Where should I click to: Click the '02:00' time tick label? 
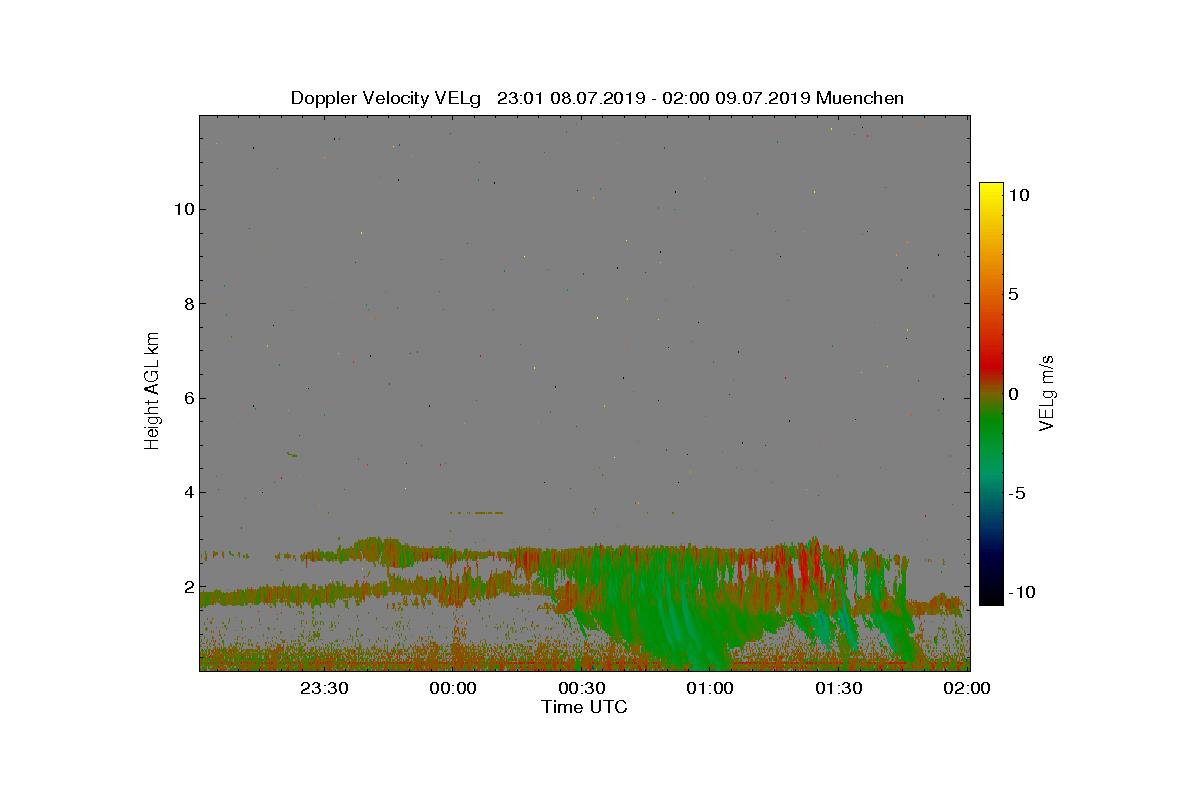[967, 688]
